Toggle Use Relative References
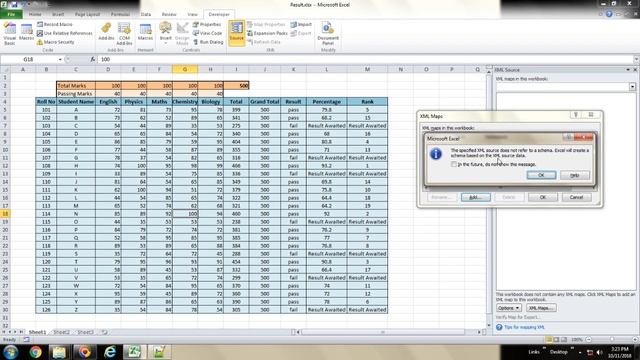 (x=64, y=33)
